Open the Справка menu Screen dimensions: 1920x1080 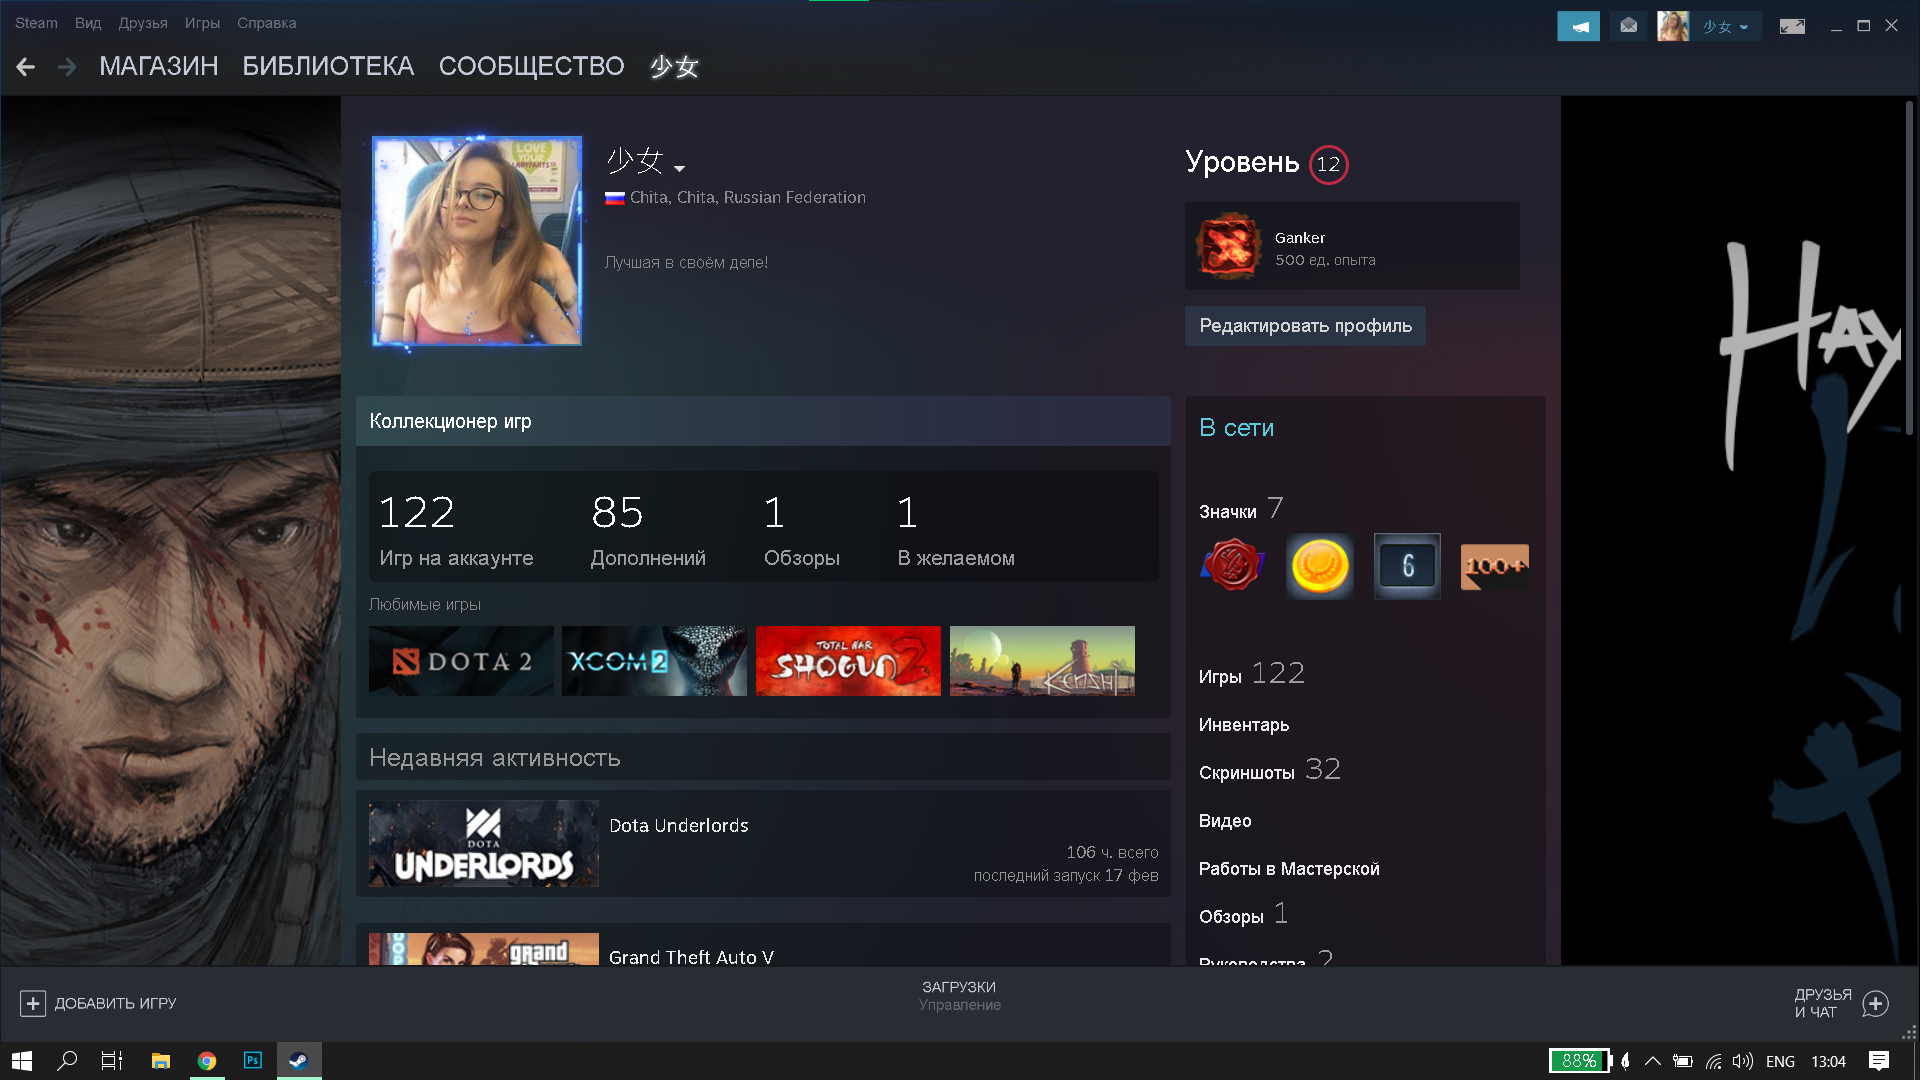coord(266,23)
